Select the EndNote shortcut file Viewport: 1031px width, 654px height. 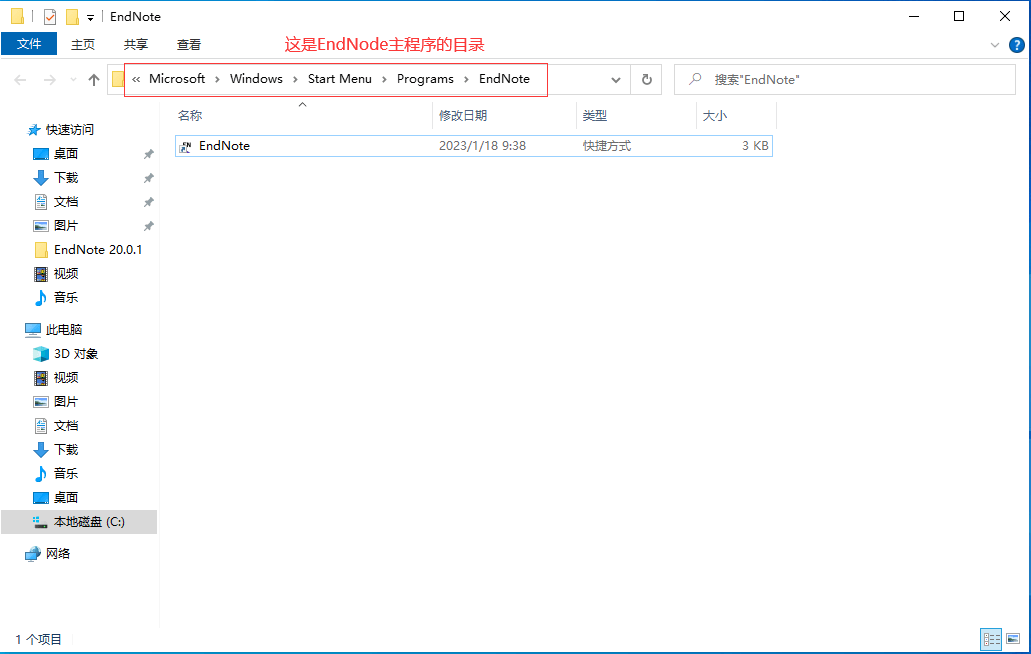473,146
